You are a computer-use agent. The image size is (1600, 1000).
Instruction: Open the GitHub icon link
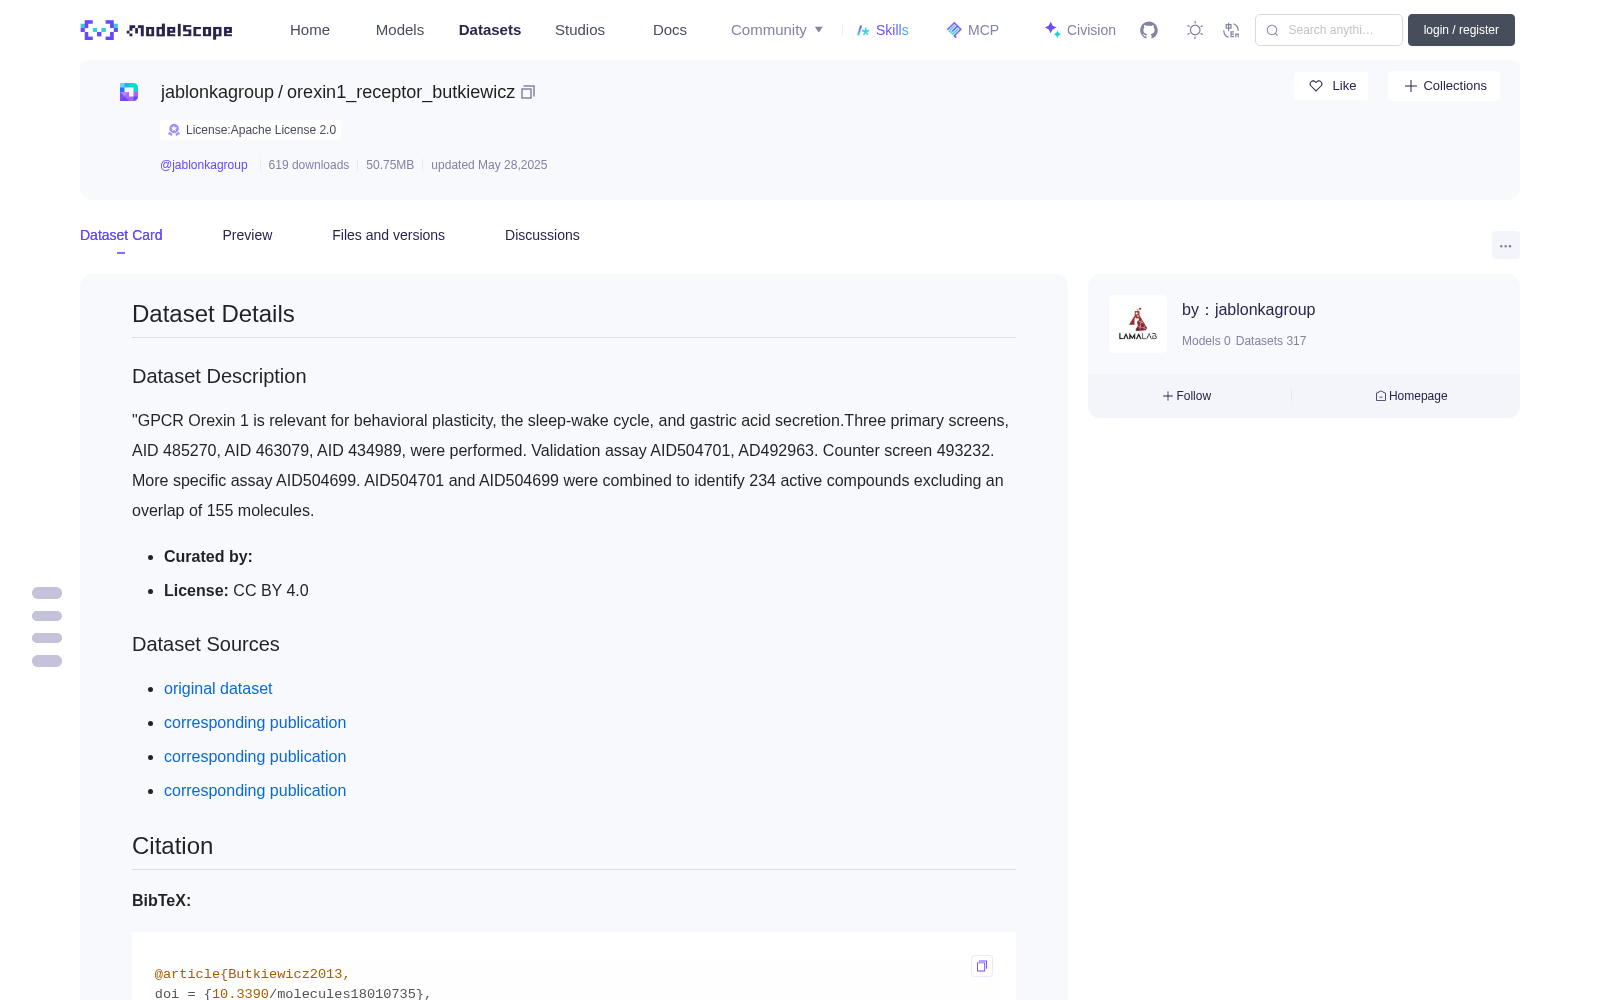1149,30
